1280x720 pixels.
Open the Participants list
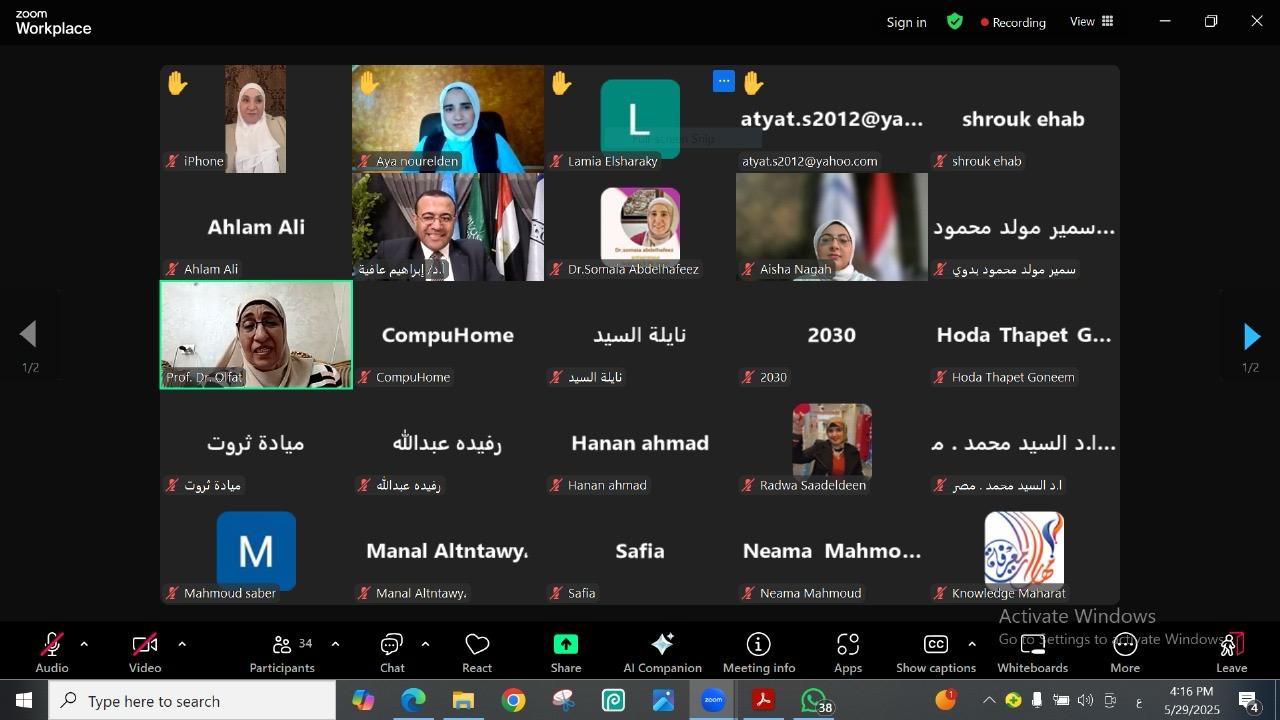283,653
